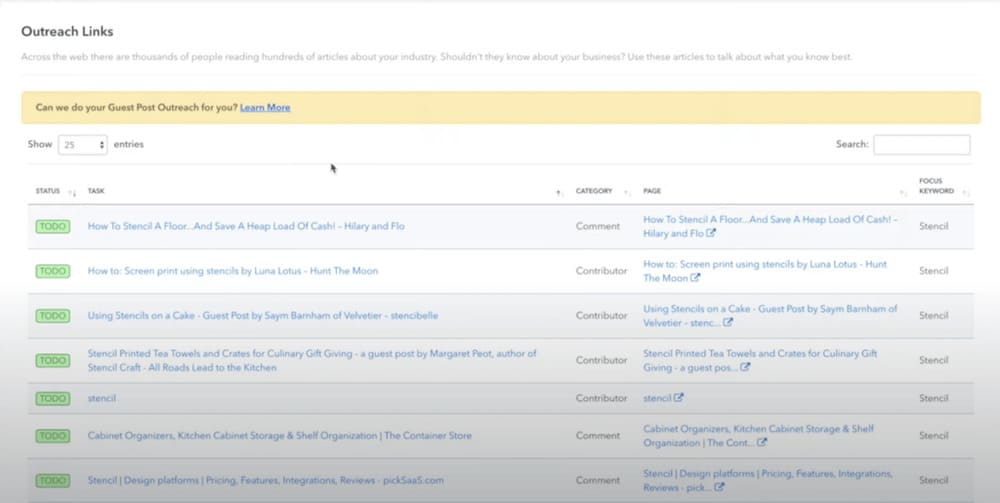Open the 'stencil' task link

102,398
